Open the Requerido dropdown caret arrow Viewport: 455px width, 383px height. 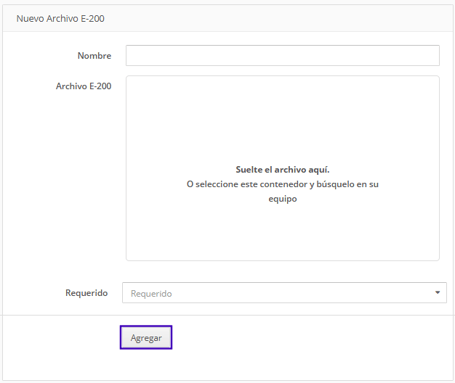437,293
